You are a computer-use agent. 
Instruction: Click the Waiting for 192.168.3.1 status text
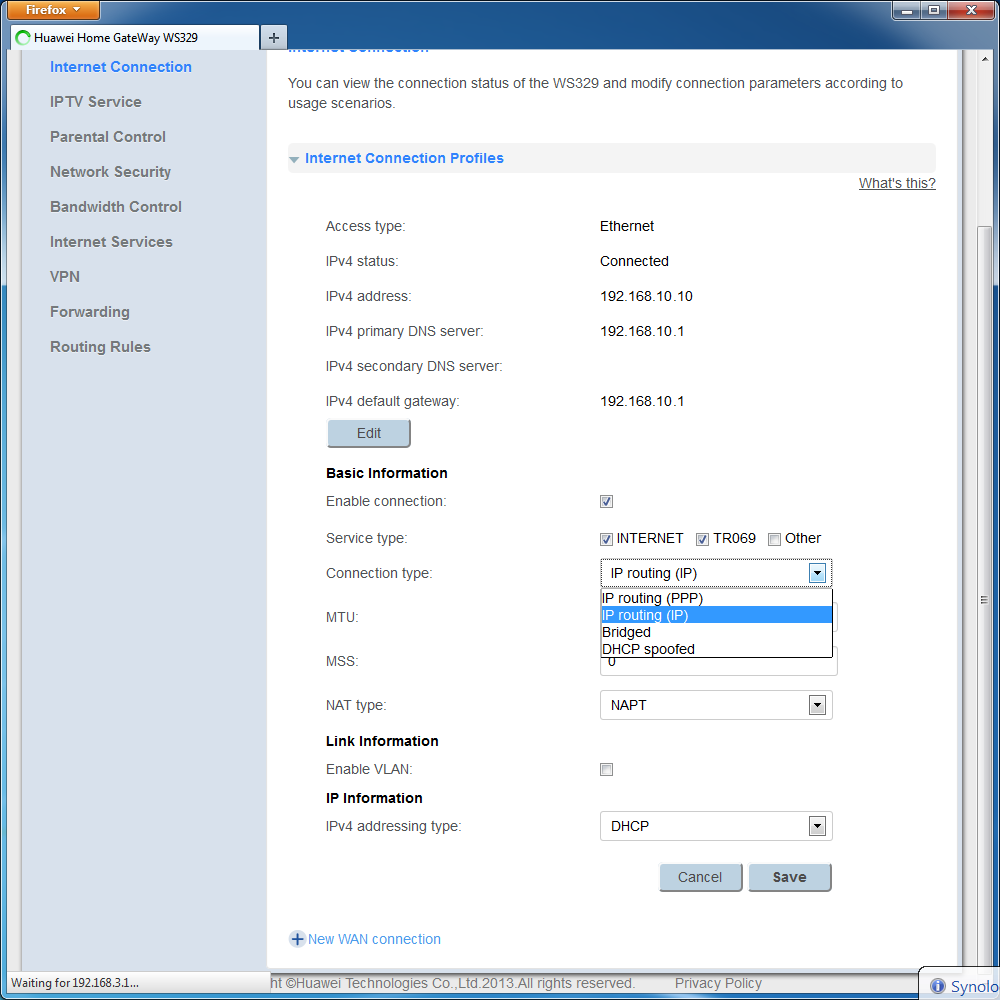[x=75, y=983]
